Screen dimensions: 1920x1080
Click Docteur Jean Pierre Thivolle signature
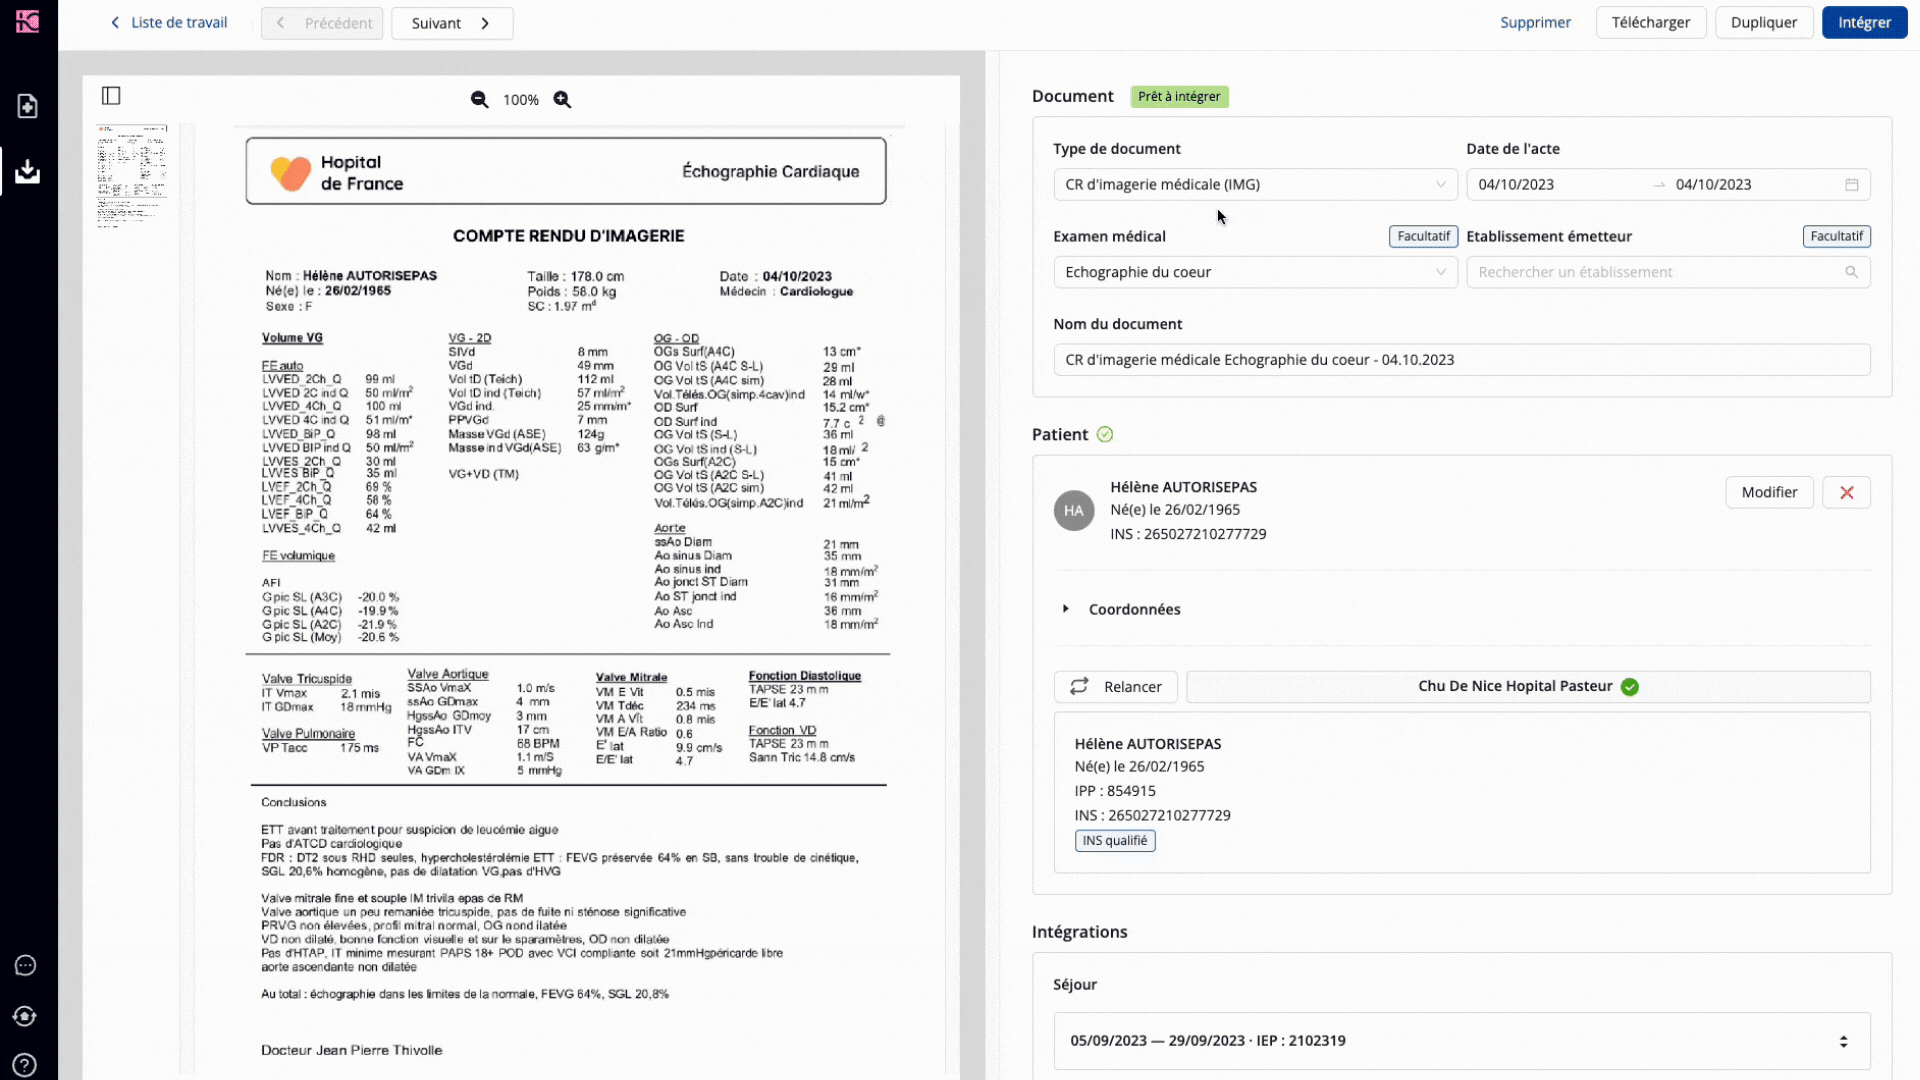coord(351,1050)
